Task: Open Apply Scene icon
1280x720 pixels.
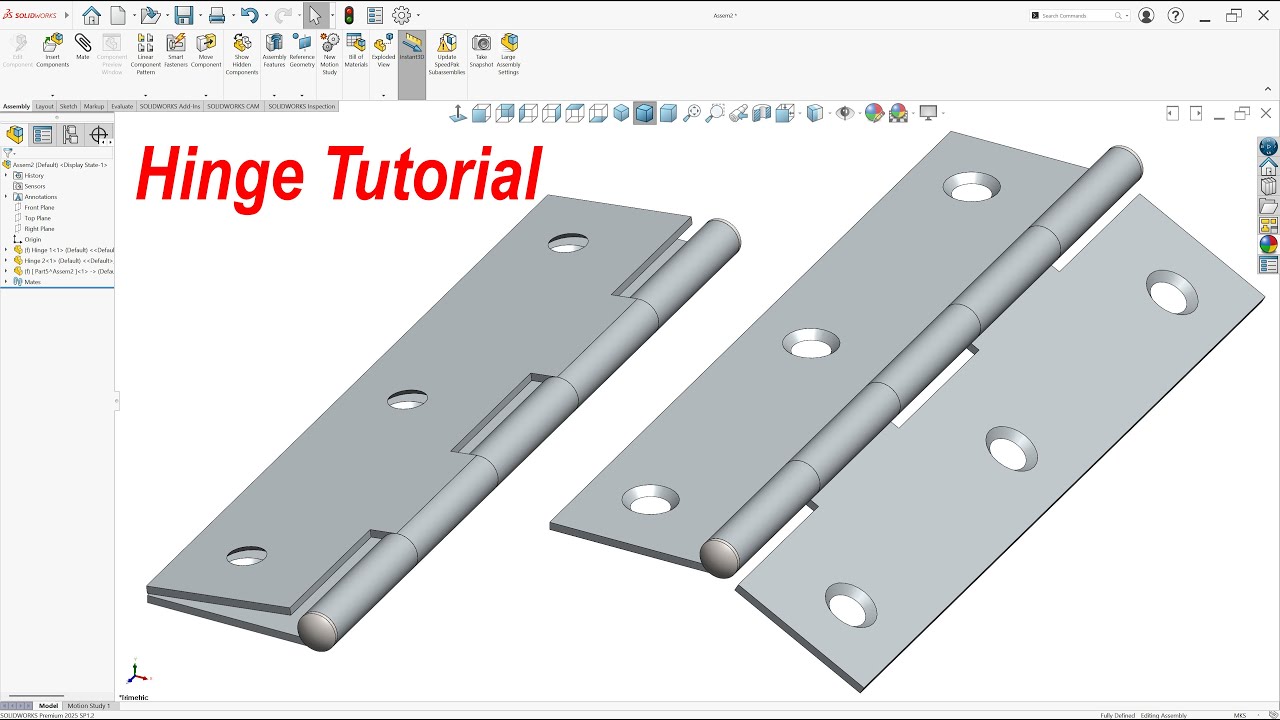Action: (x=898, y=113)
